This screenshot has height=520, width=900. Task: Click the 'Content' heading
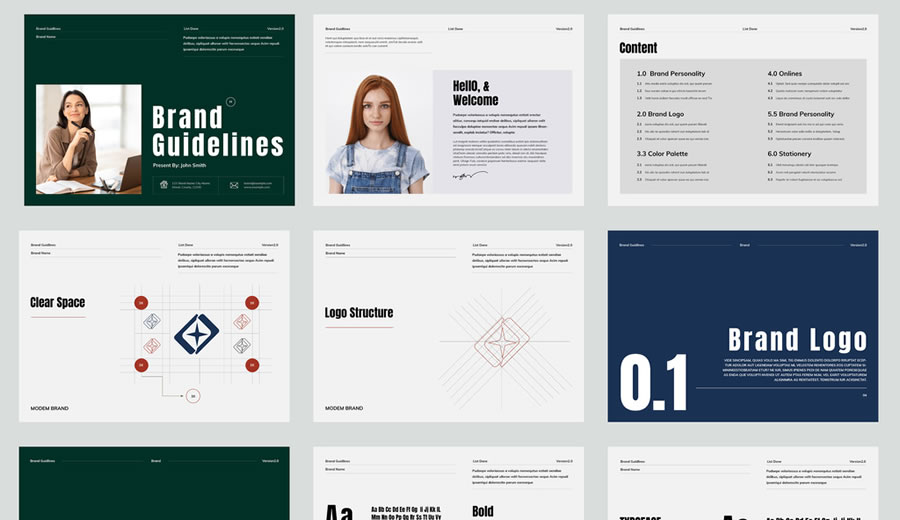click(638, 48)
